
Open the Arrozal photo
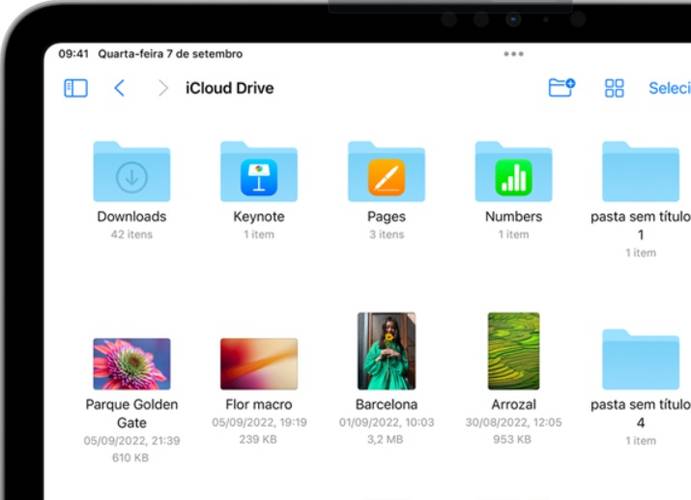click(x=514, y=351)
